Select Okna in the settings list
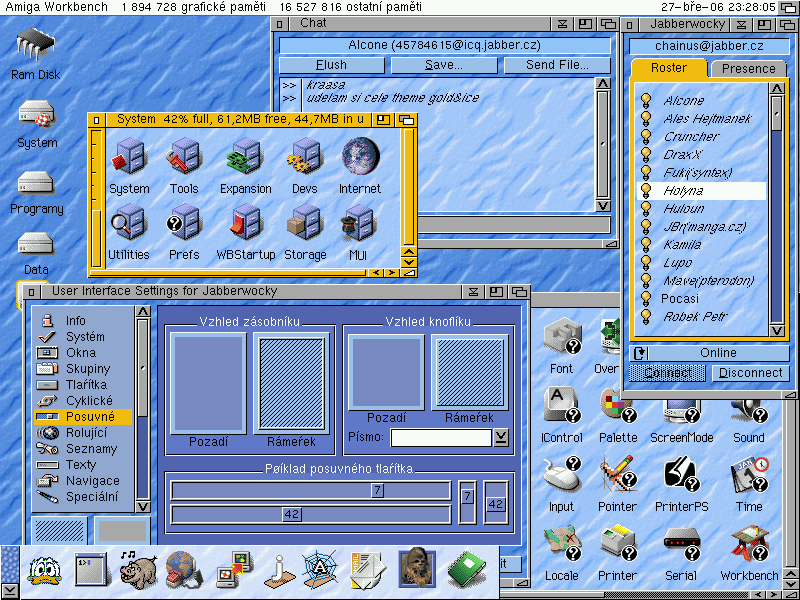 (x=83, y=353)
